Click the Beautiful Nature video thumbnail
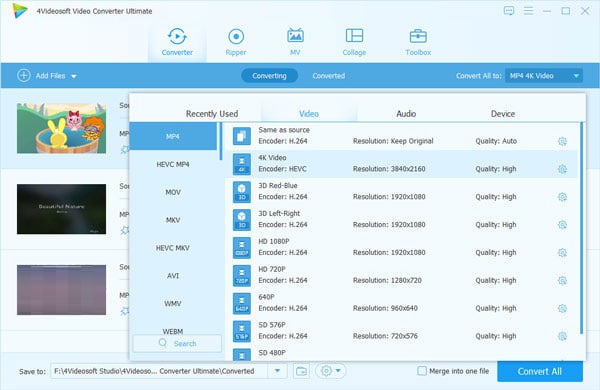Screen dimensions: 600x390 (x=61, y=209)
